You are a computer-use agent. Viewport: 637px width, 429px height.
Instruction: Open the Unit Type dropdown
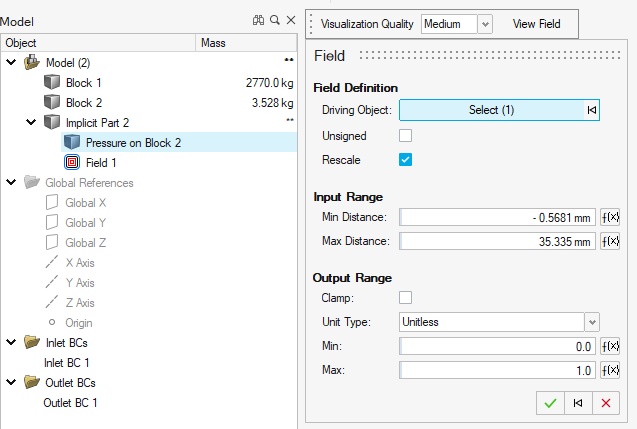click(592, 322)
